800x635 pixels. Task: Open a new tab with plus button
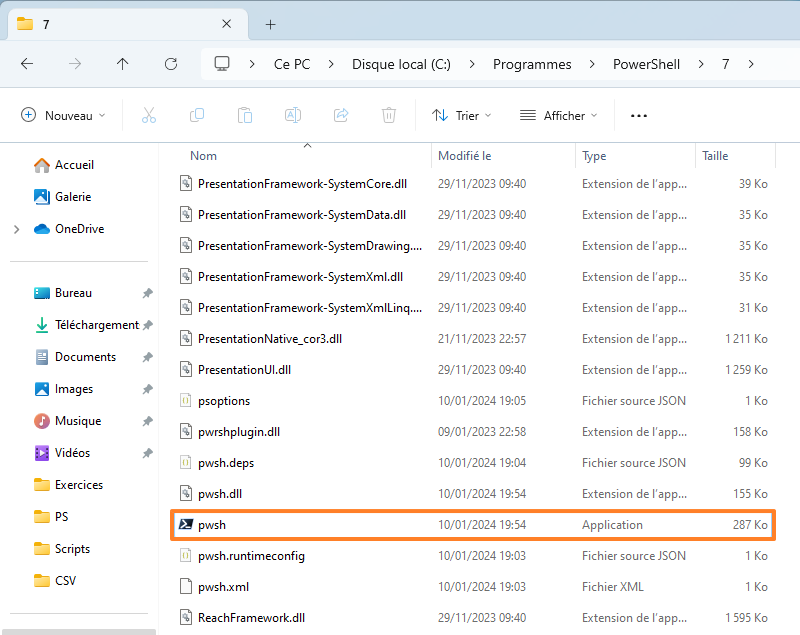270,24
